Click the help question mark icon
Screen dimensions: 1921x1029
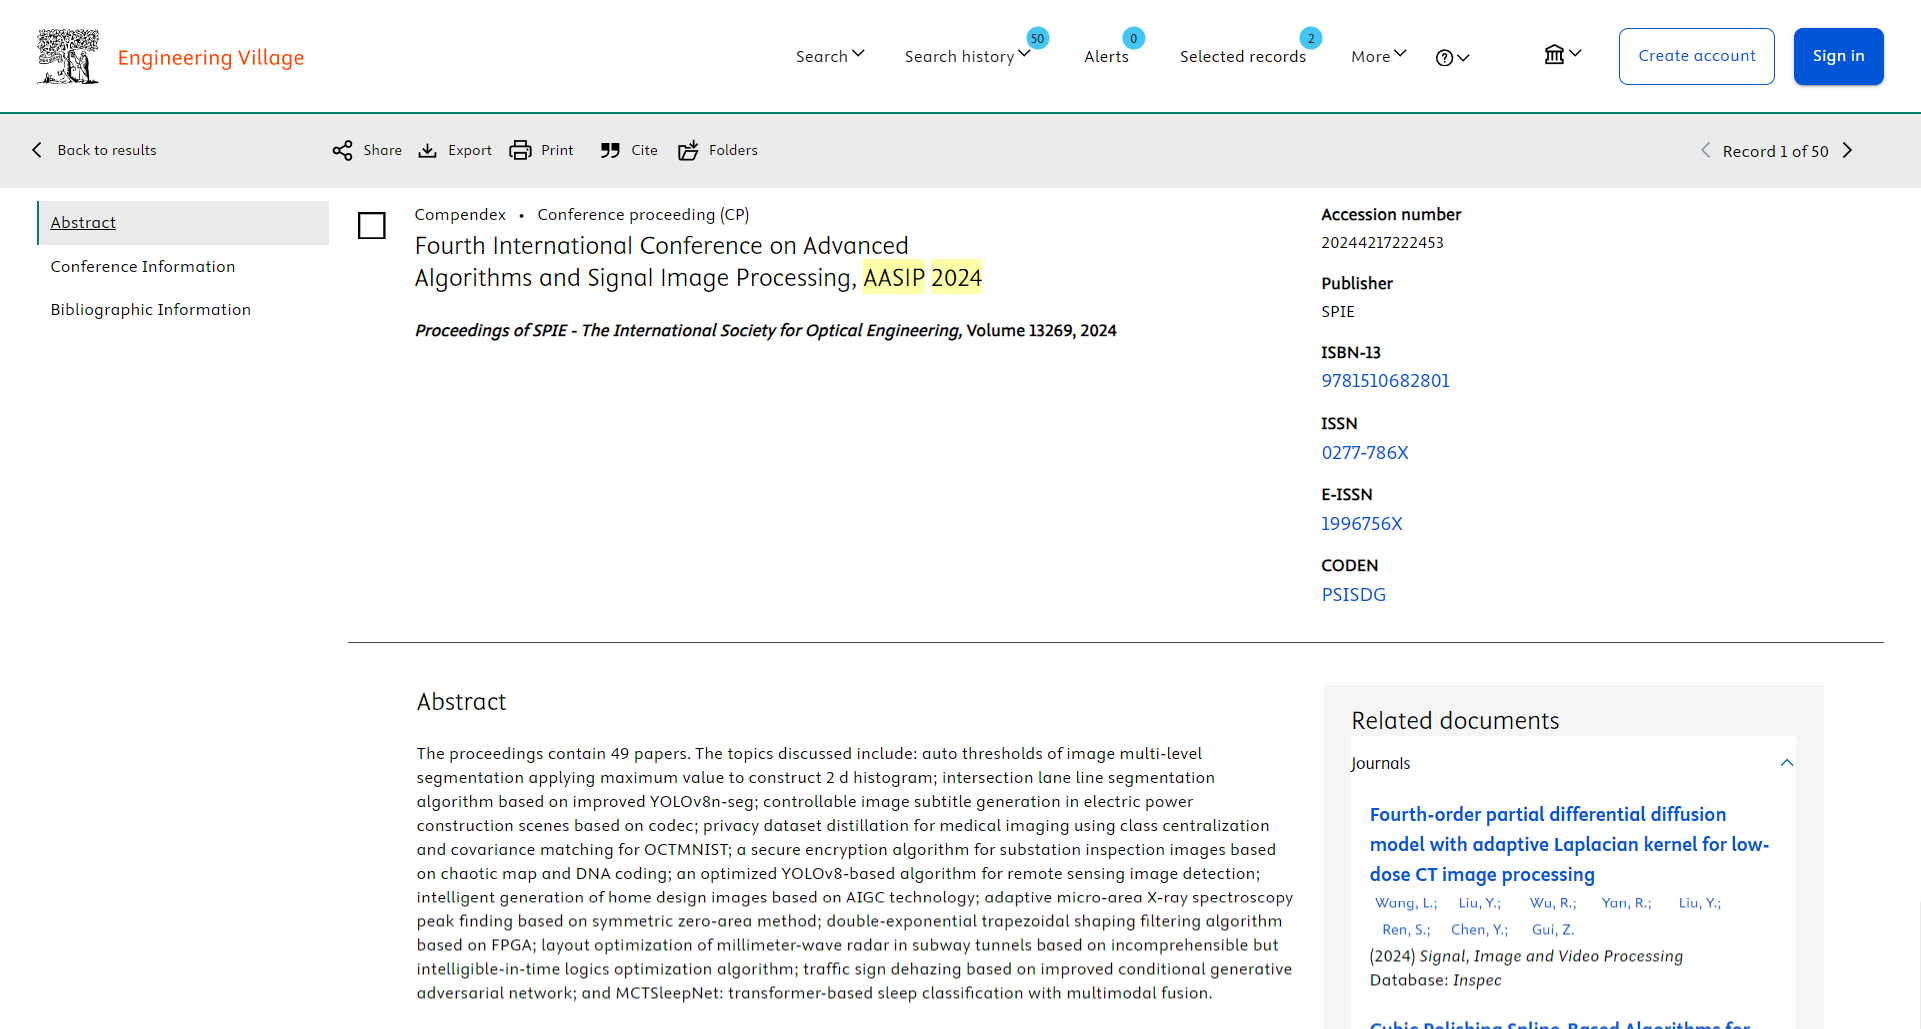[x=1444, y=58]
